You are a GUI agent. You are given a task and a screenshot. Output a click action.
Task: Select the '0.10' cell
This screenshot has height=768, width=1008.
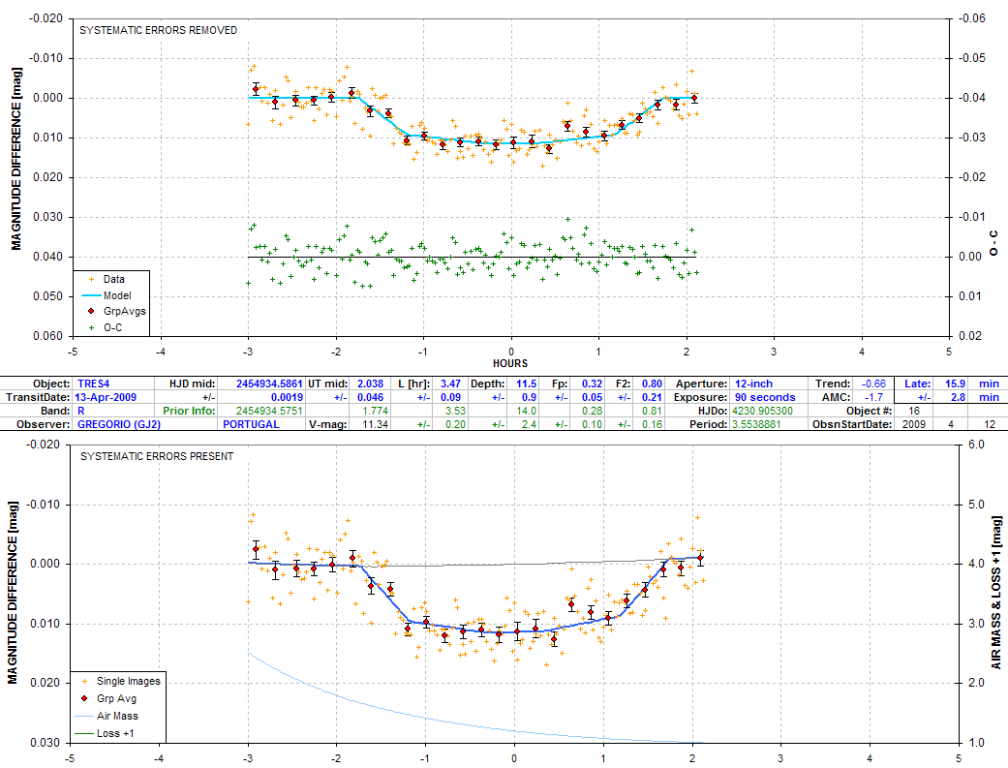[592, 424]
